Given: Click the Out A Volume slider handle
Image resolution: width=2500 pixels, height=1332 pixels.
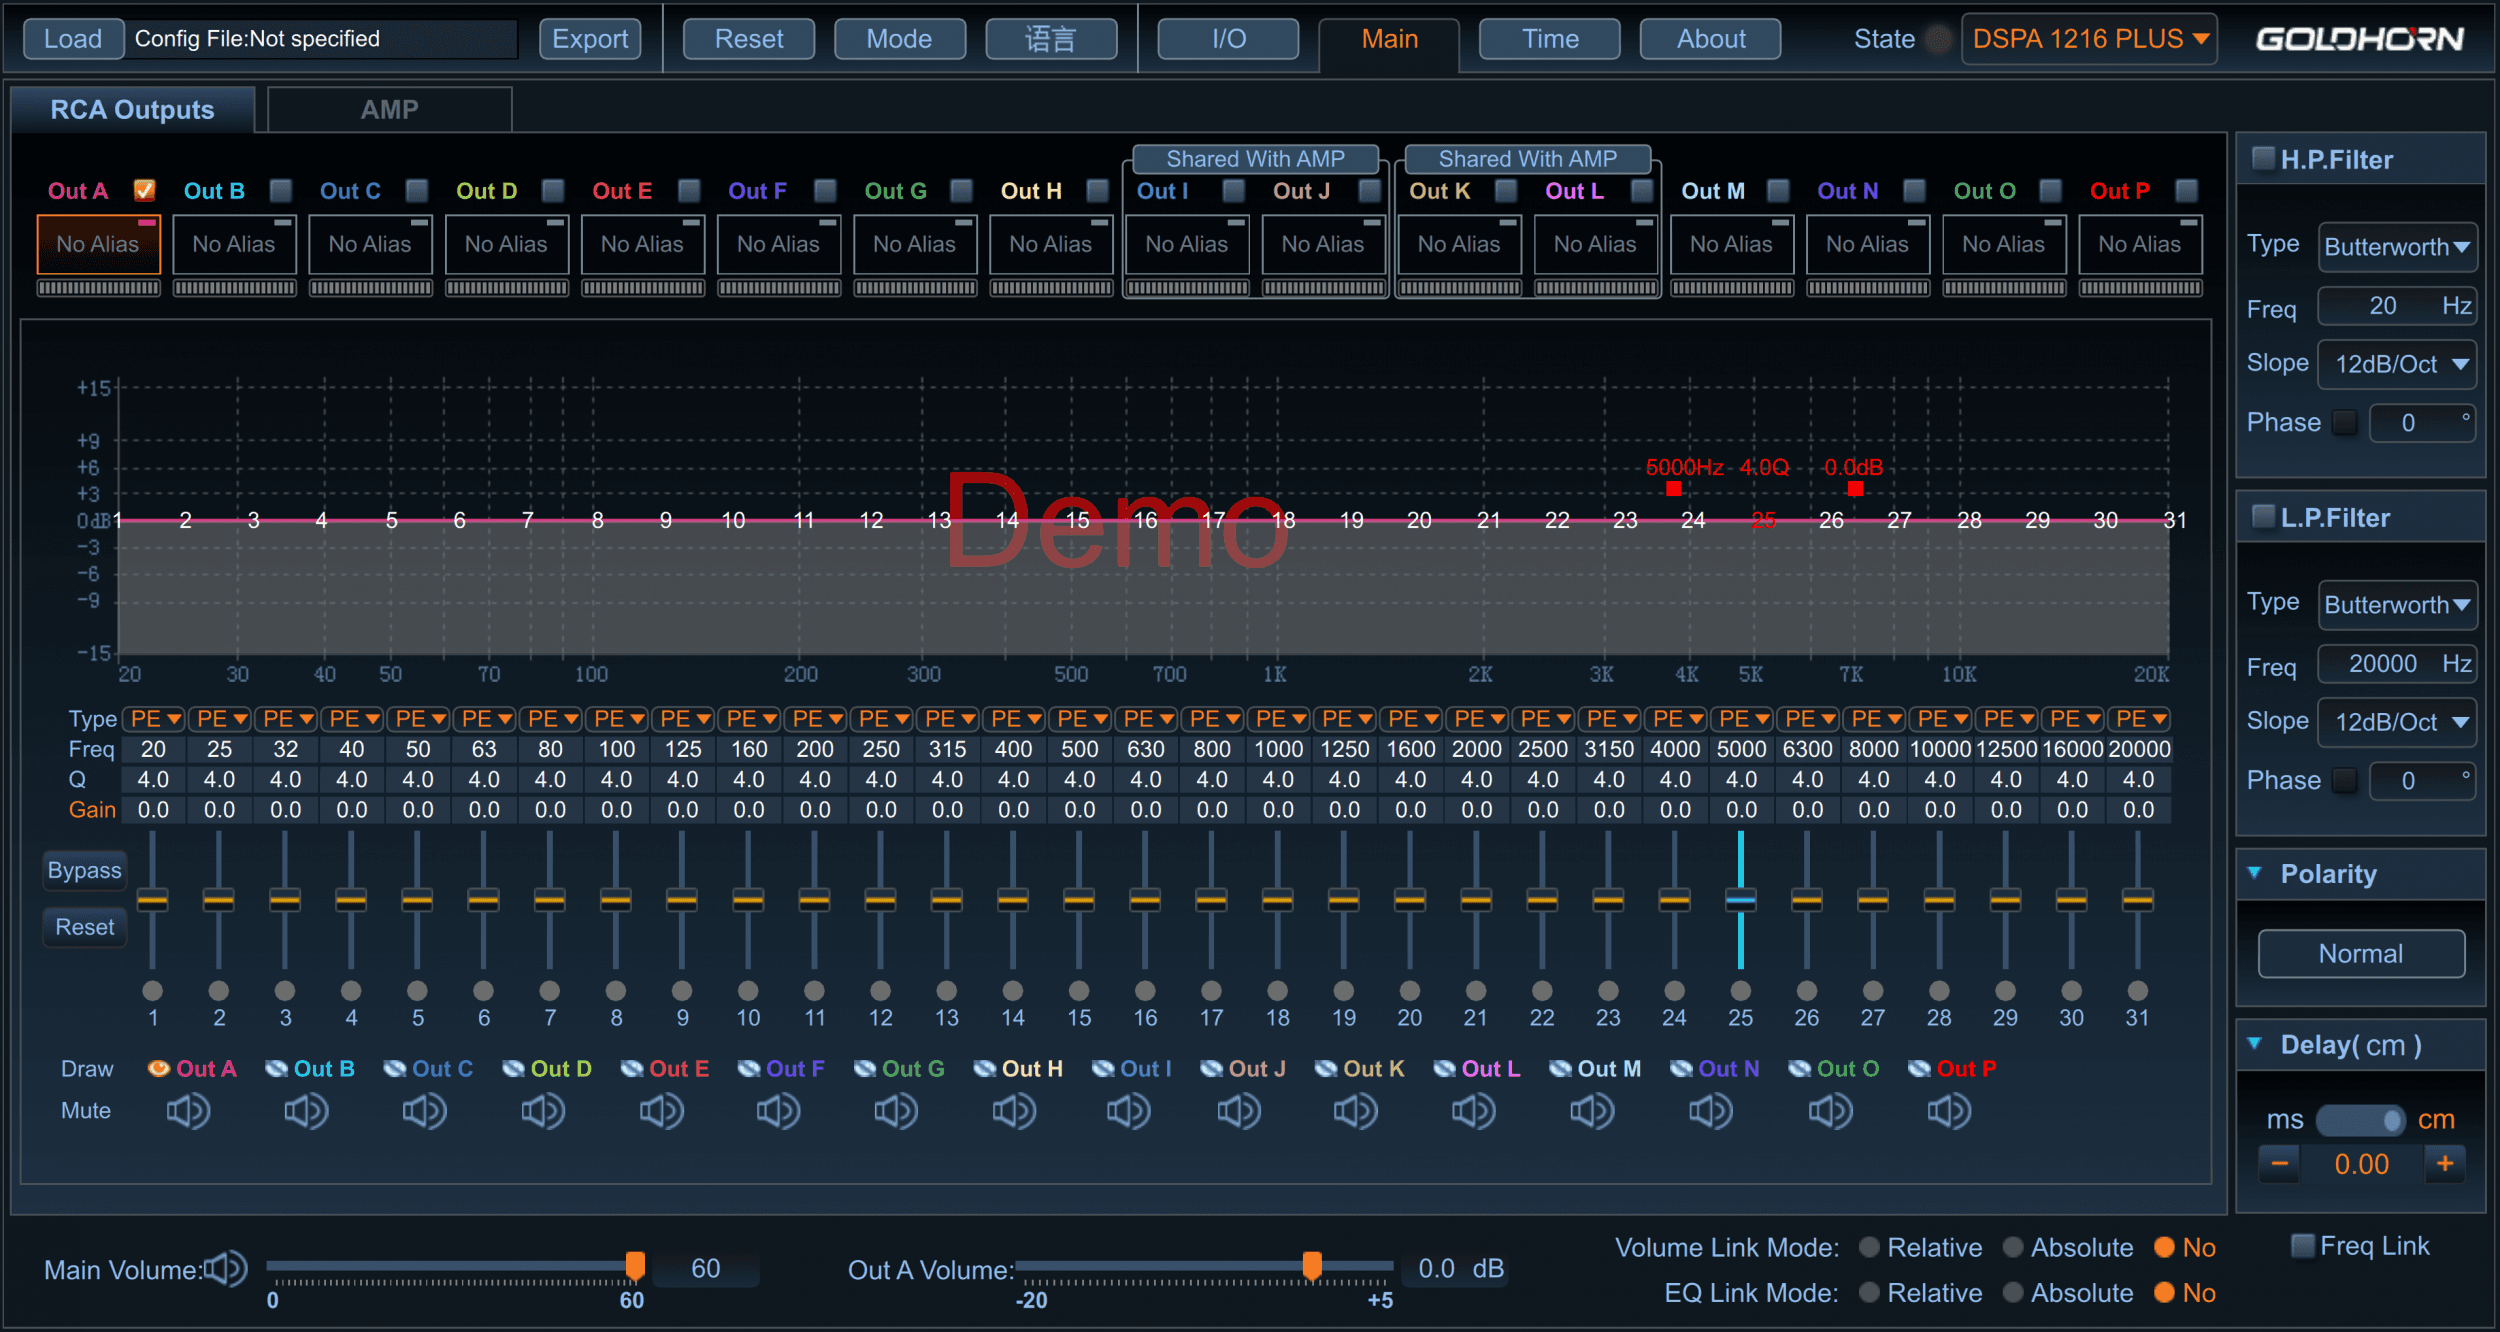Looking at the screenshot, I should 1312,1265.
